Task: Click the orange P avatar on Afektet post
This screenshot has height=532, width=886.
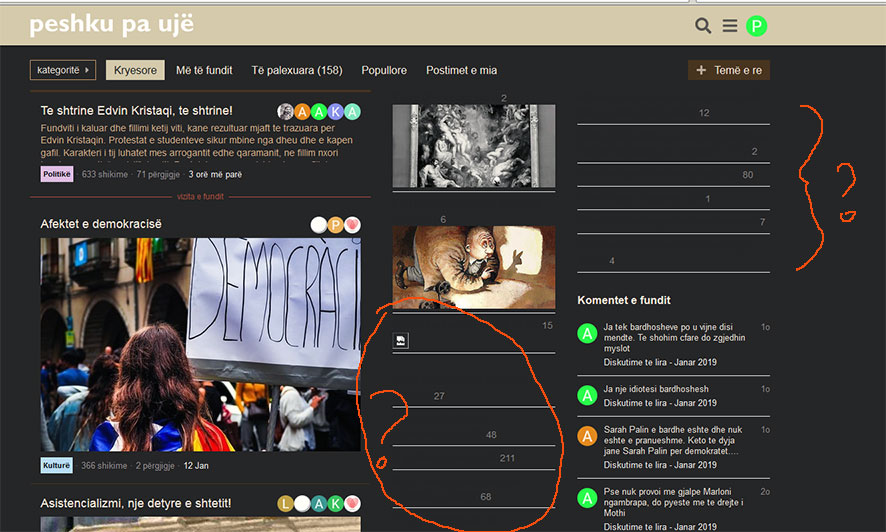Action: point(336,224)
